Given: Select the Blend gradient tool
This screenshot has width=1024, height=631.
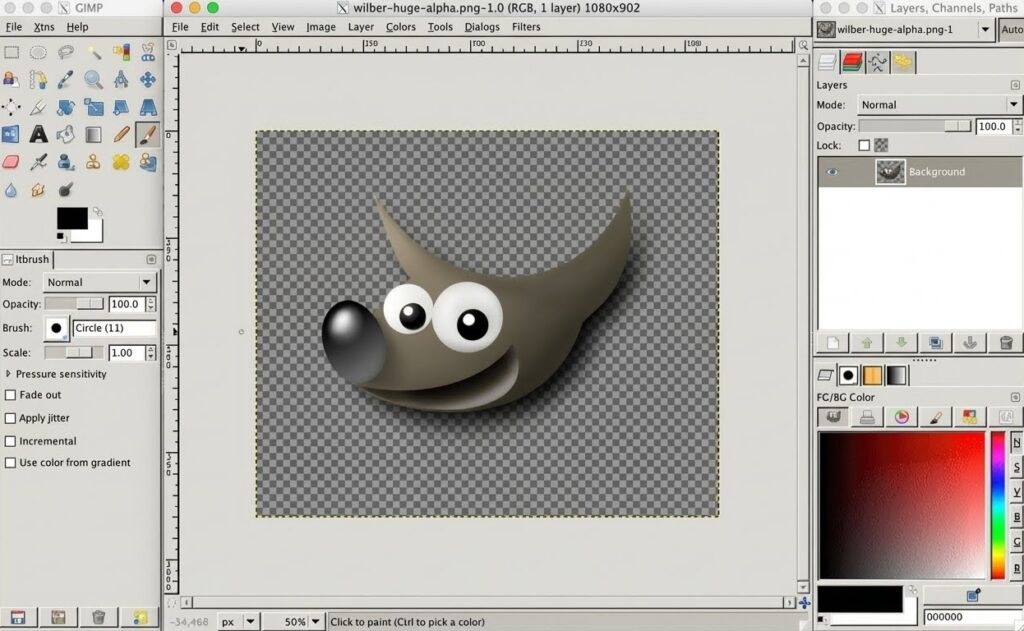Looking at the screenshot, I should tap(92, 133).
